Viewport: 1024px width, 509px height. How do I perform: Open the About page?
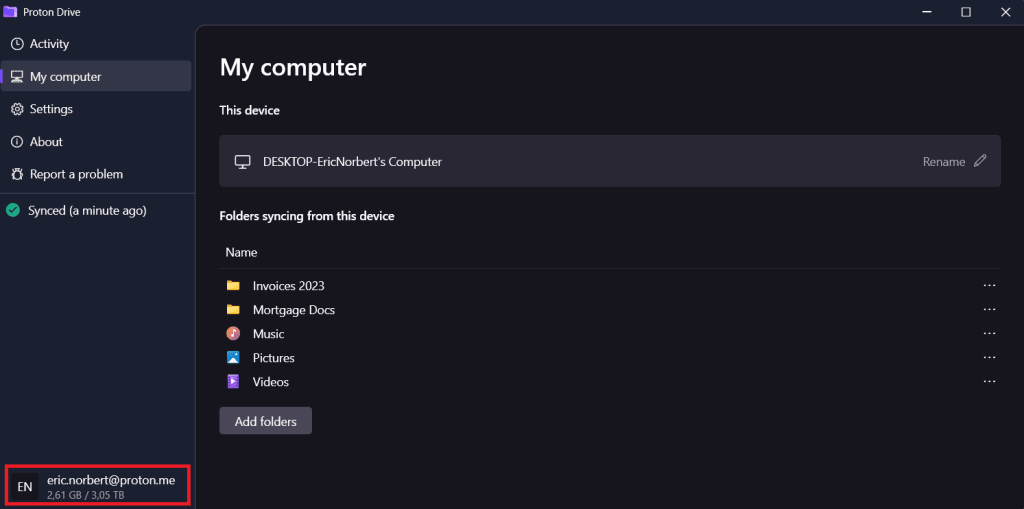[x=96, y=142]
